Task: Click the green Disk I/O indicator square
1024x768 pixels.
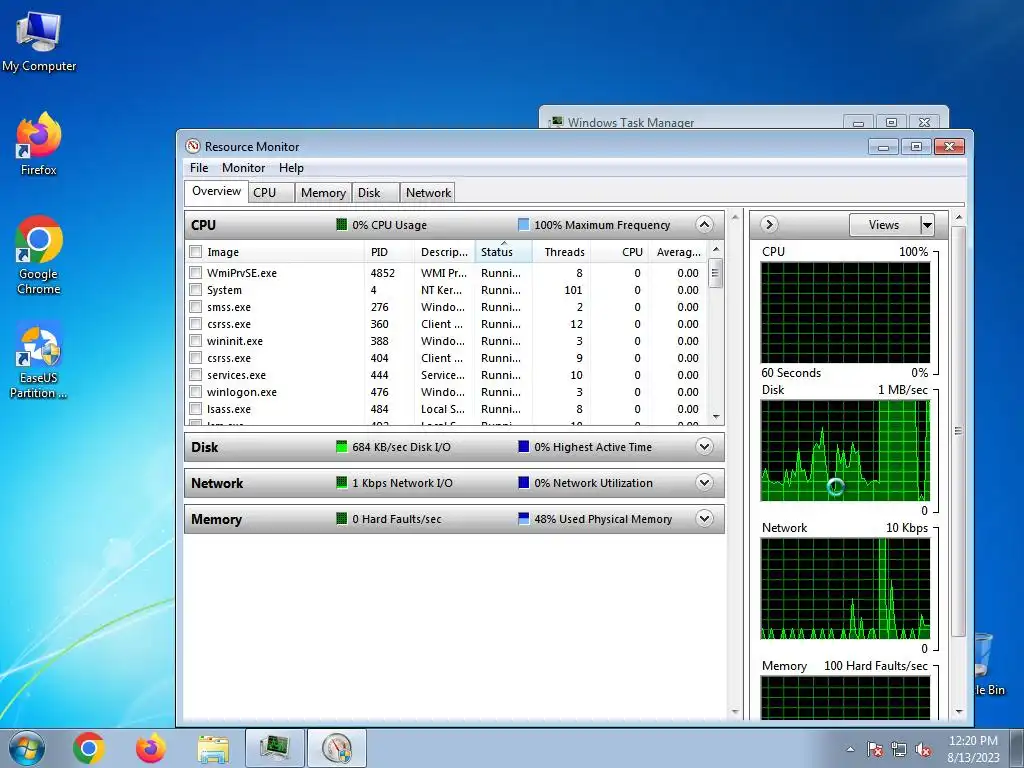Action: [342, 447]
